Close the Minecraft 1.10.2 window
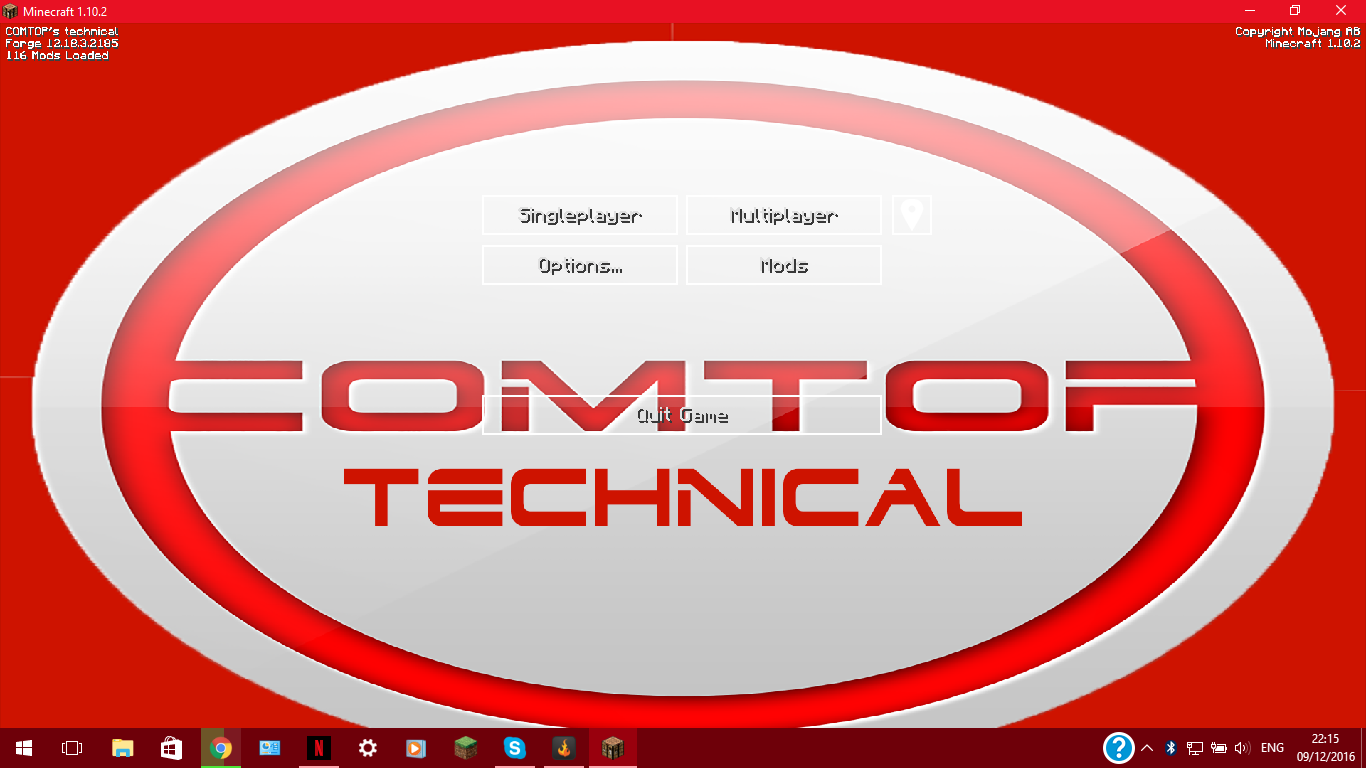Viewport: 1366px width, 768px height. point(1342,11)
